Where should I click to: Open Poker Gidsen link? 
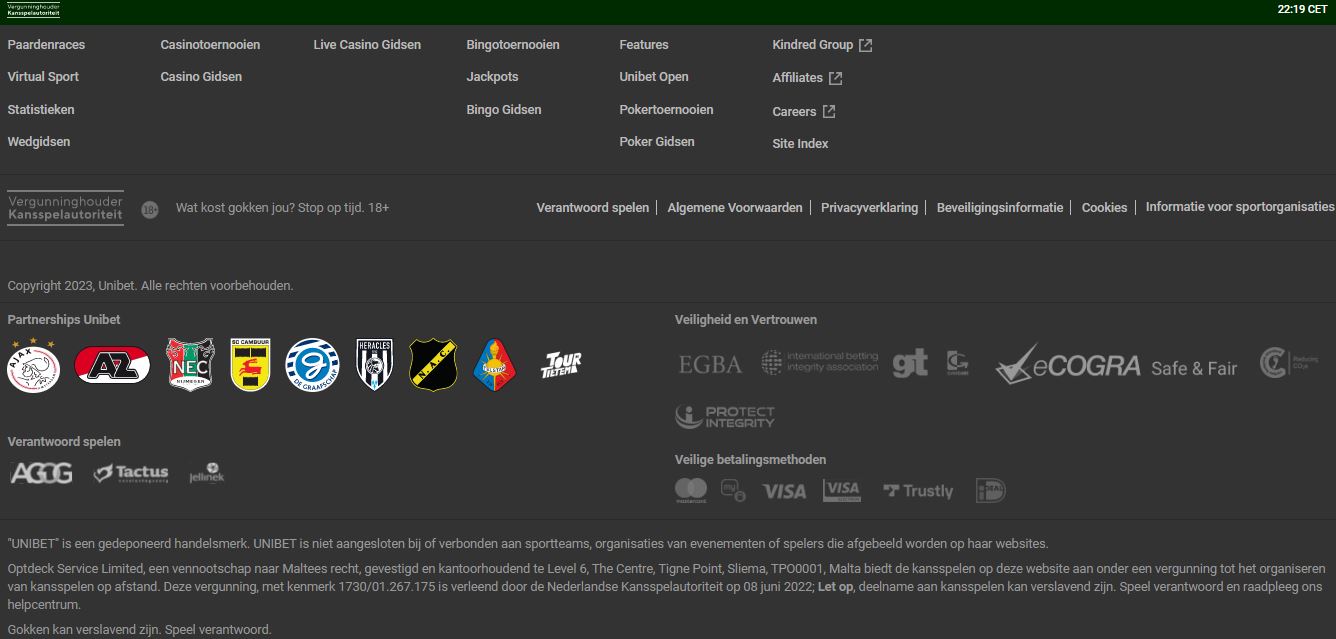[657, 142]
